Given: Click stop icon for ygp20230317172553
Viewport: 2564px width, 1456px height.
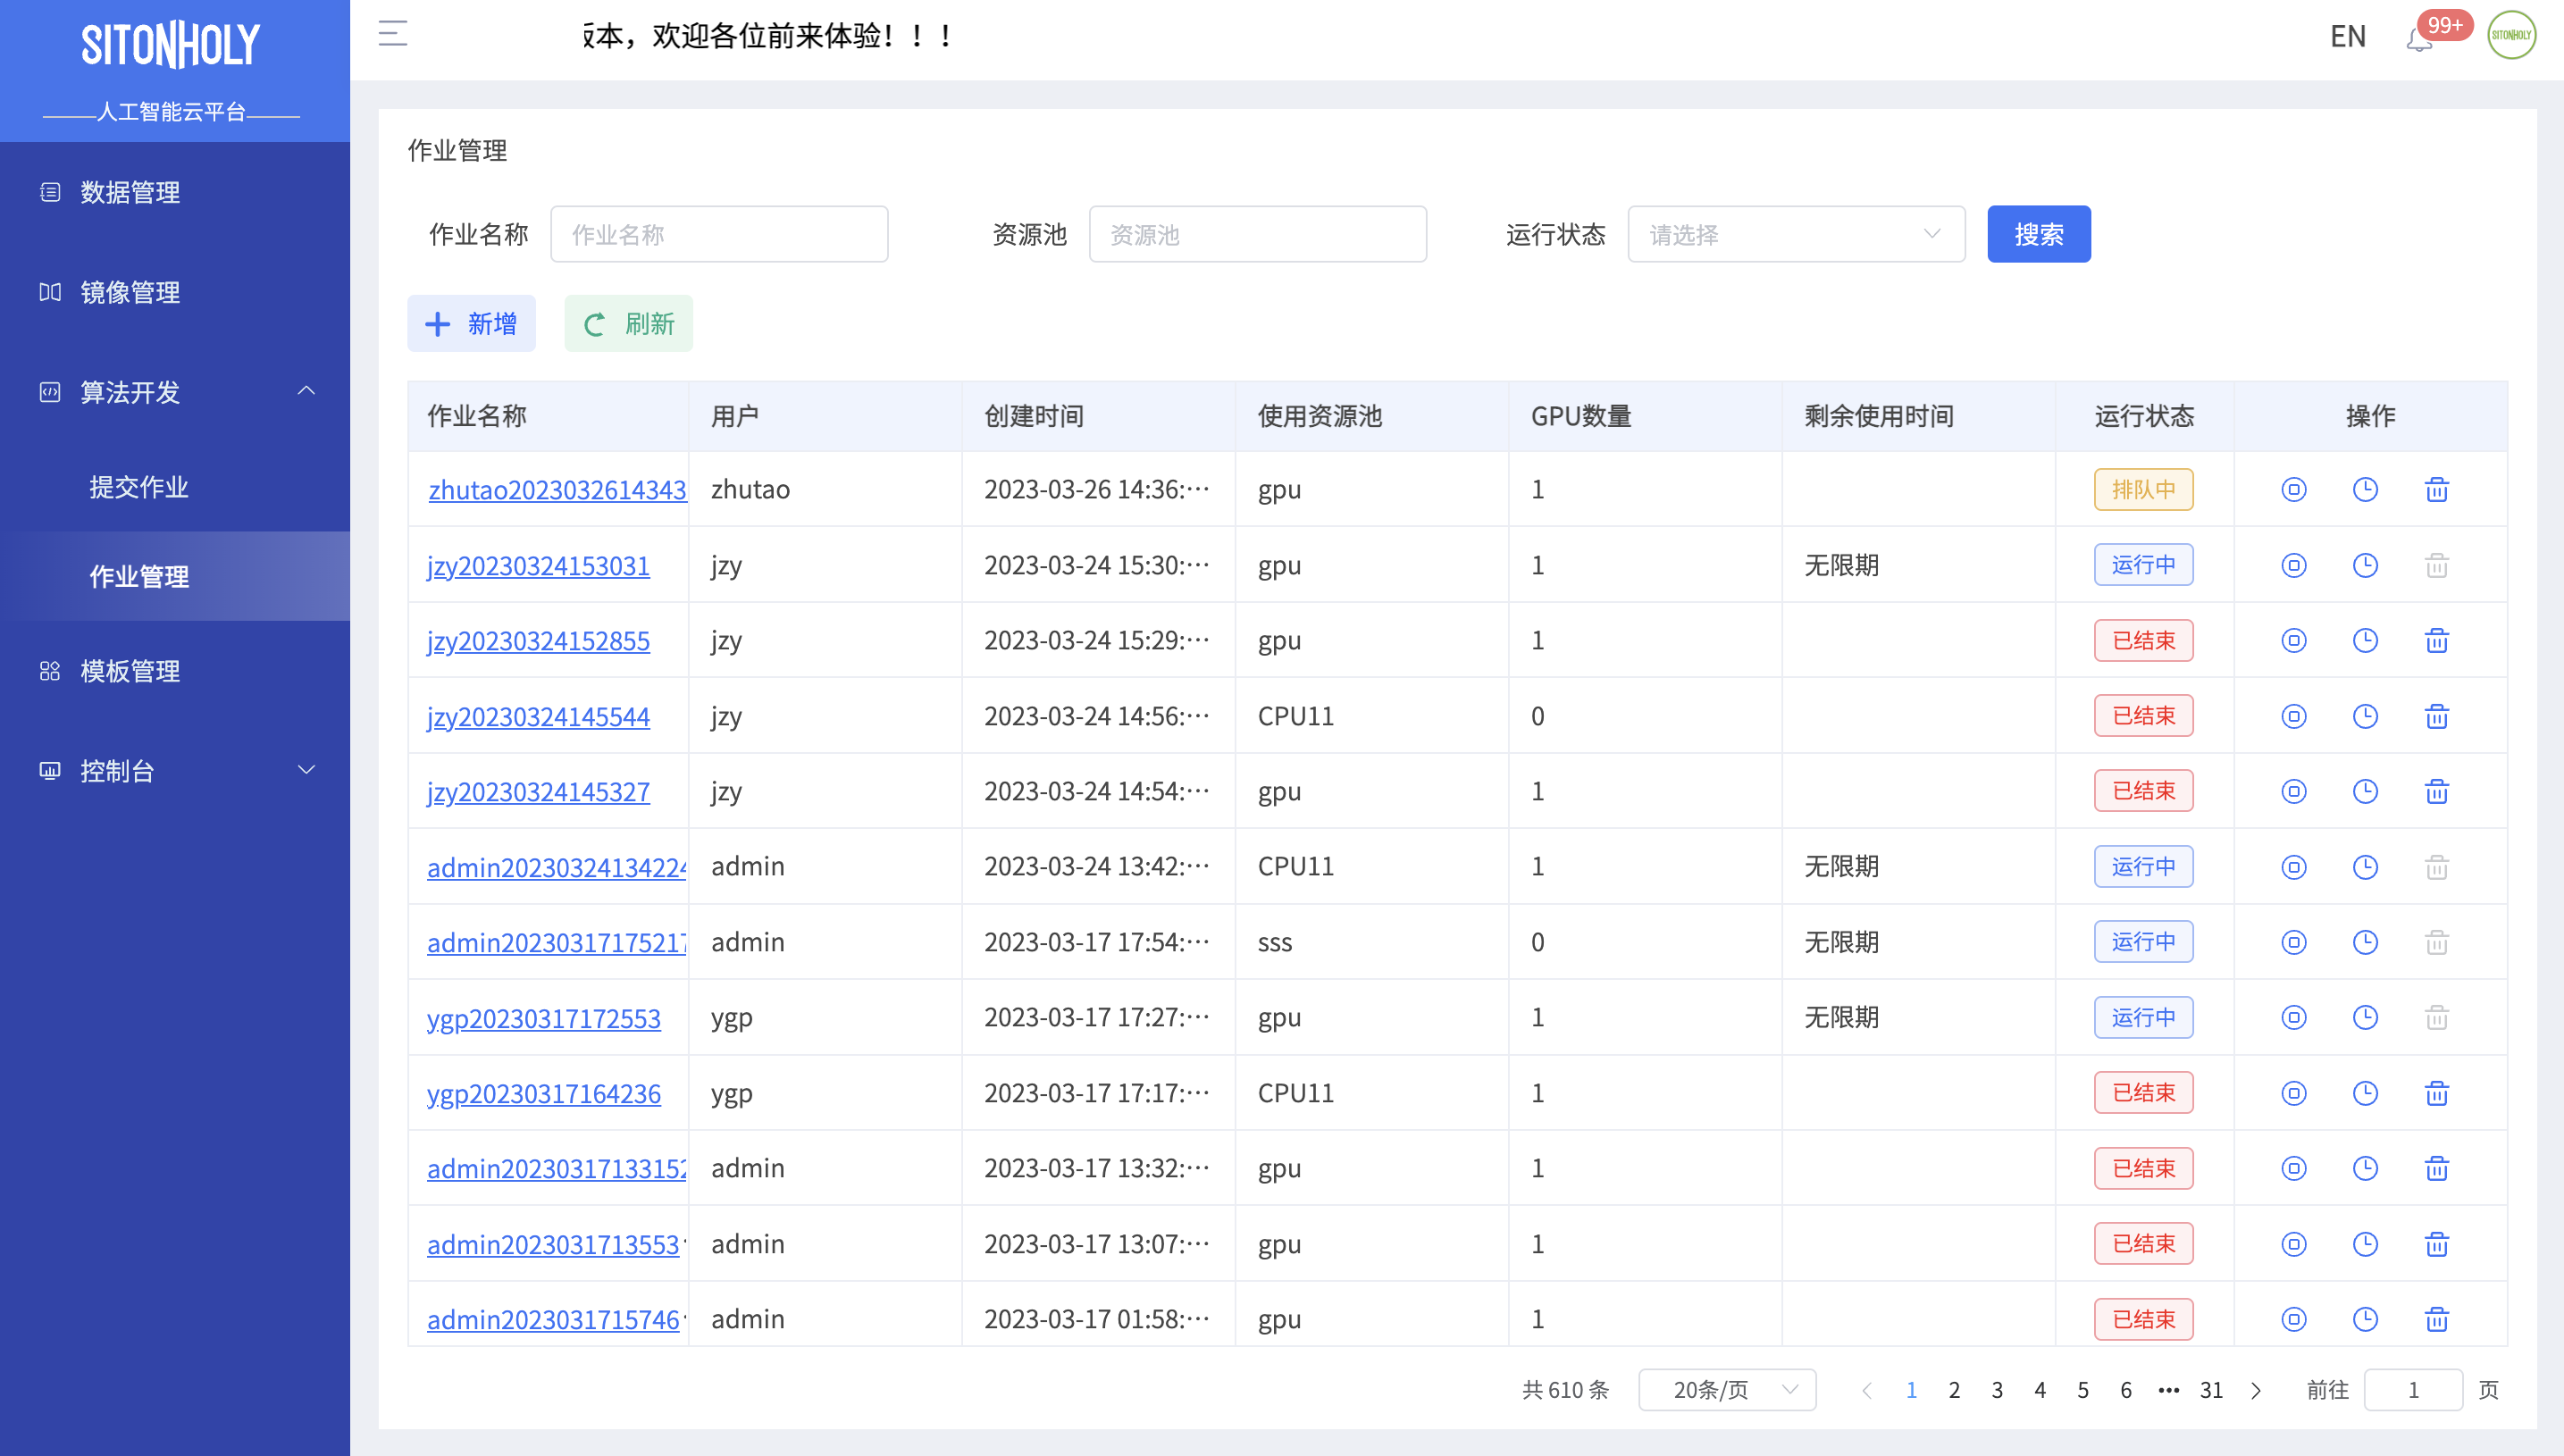Looking at the screenshot, I should click(x=2293, y=1017).
